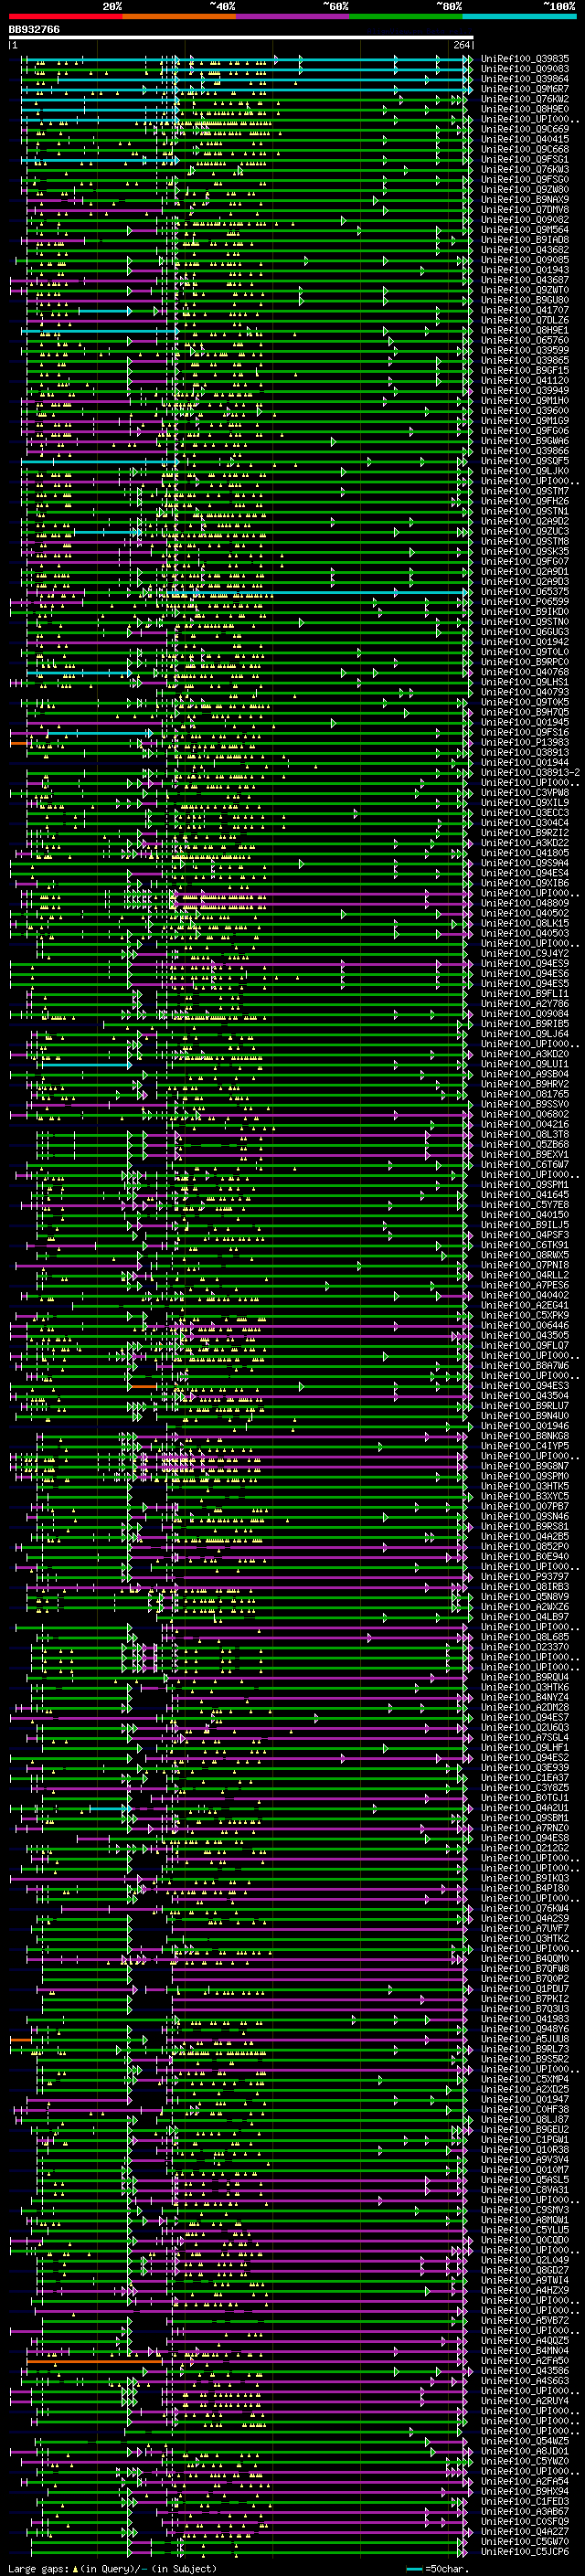This screenshot has height=2576, width=585.
Task: Select hit UniRef100_Q8H9E0
Action: [x=525, y=109]
